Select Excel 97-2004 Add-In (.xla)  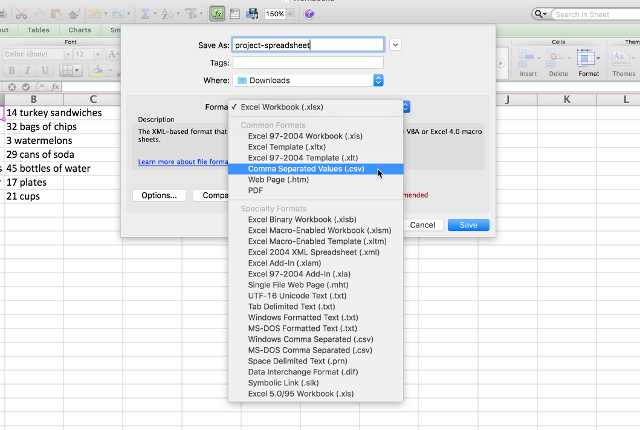[316, 274]
